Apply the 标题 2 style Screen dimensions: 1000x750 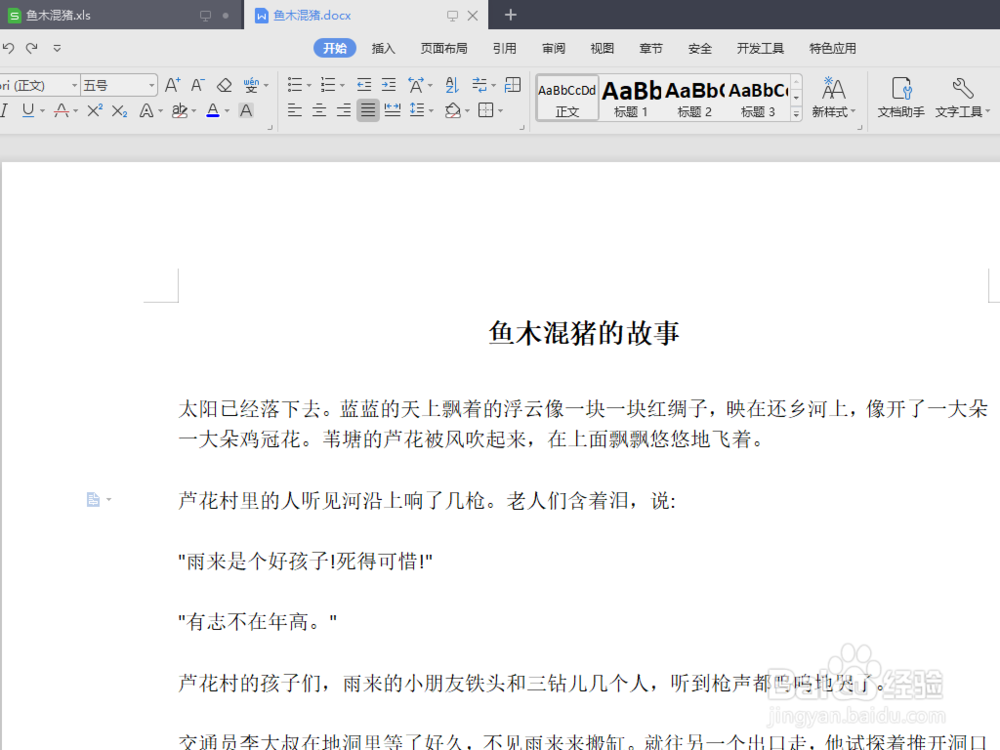click(x=695, y=98)
